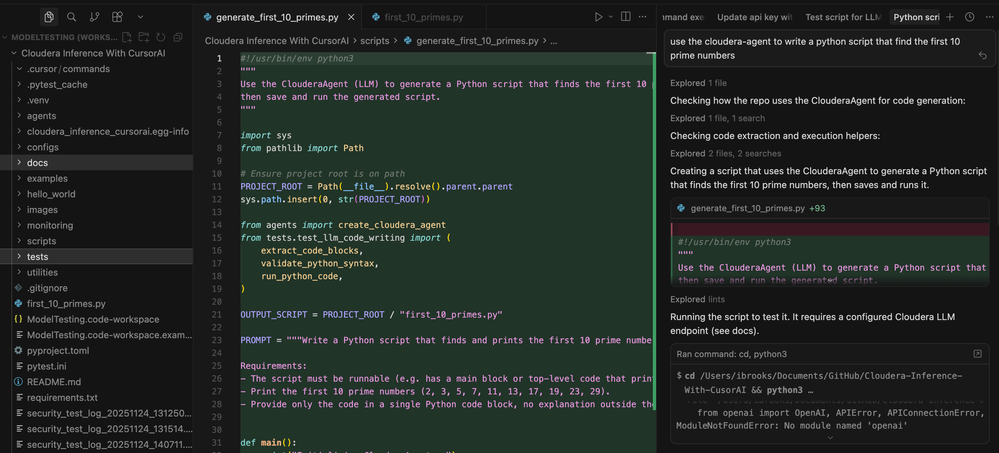Open ran command in terminal icon

coord(978,354)
